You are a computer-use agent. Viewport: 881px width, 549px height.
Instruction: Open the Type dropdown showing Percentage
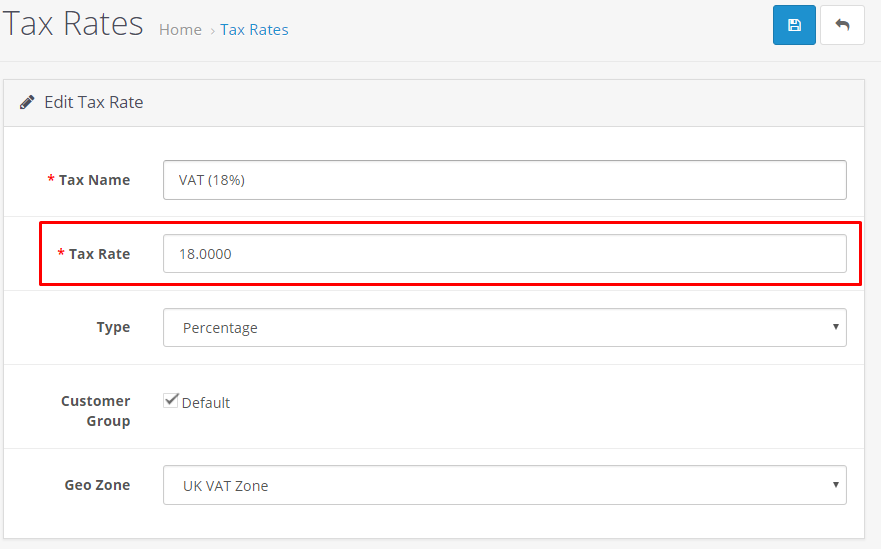pos(505,328)
